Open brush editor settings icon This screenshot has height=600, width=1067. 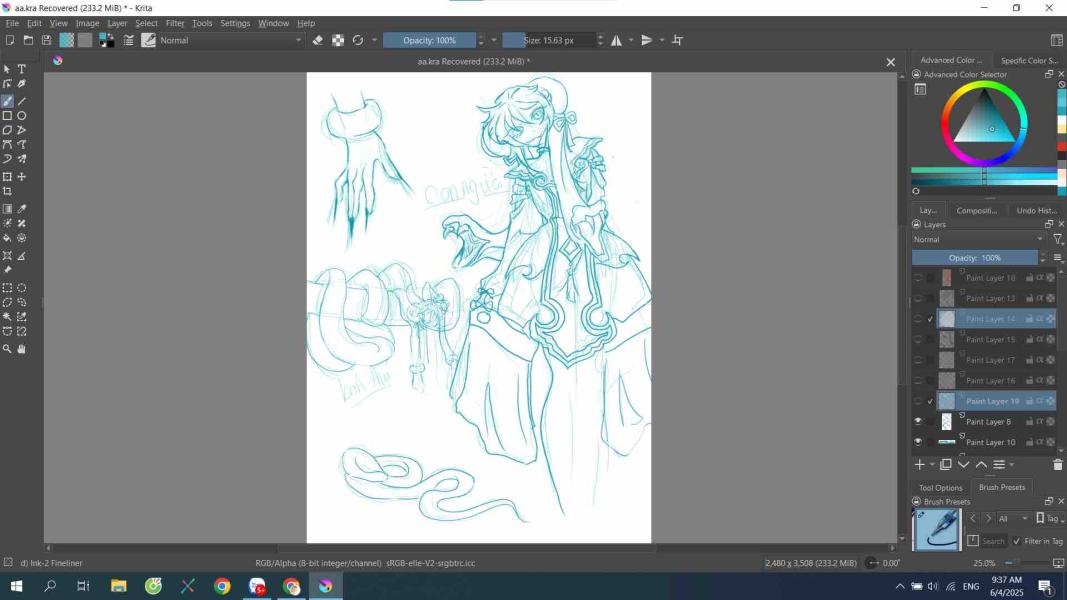pos(129,40)
